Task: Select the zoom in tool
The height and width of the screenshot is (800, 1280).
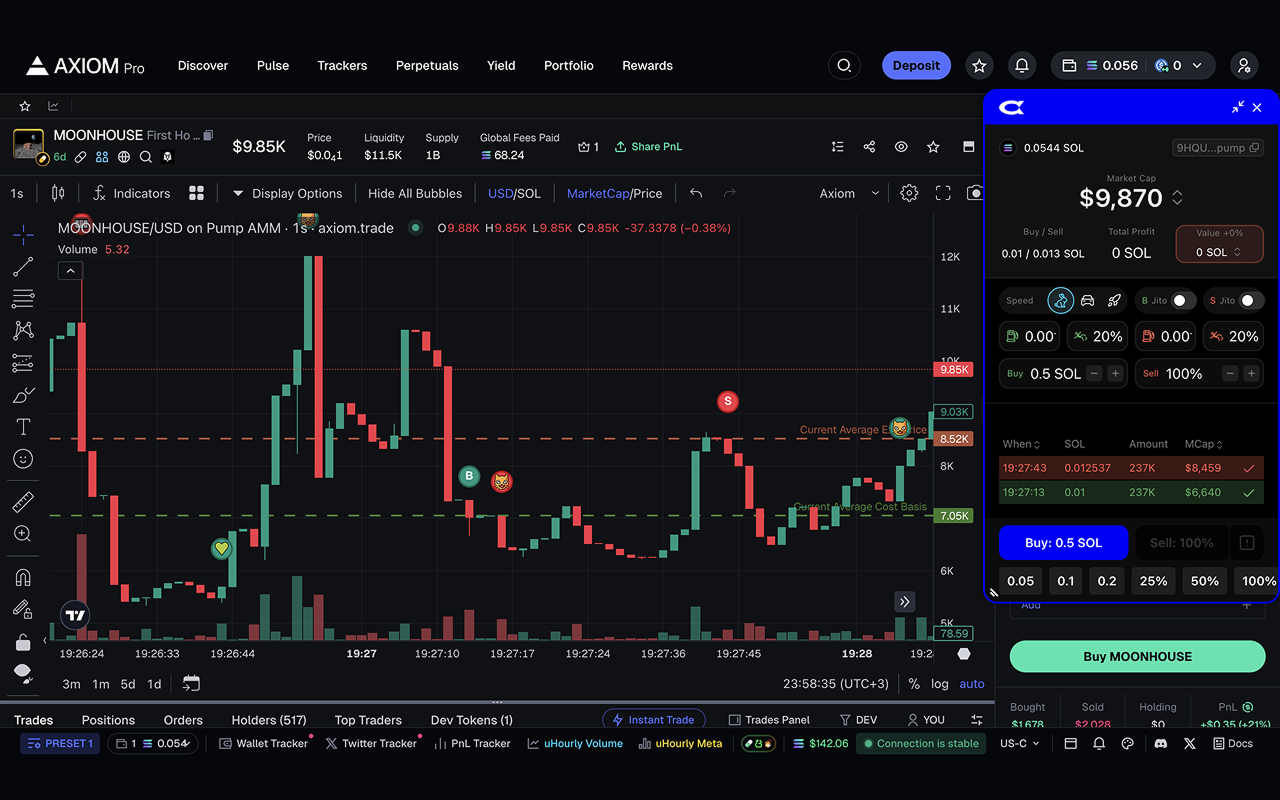Action: tap(23, 534)
